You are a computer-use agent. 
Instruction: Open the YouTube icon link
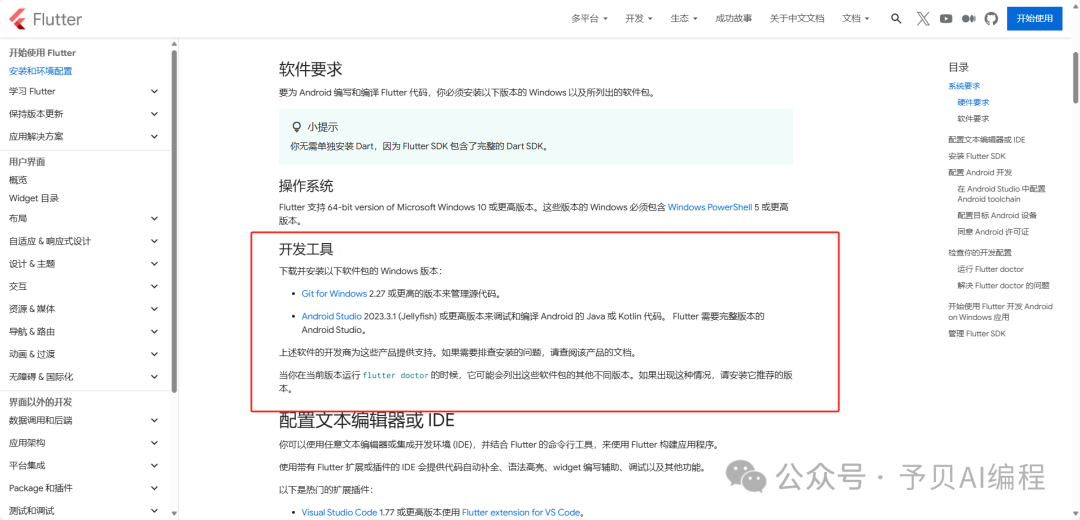946,19
